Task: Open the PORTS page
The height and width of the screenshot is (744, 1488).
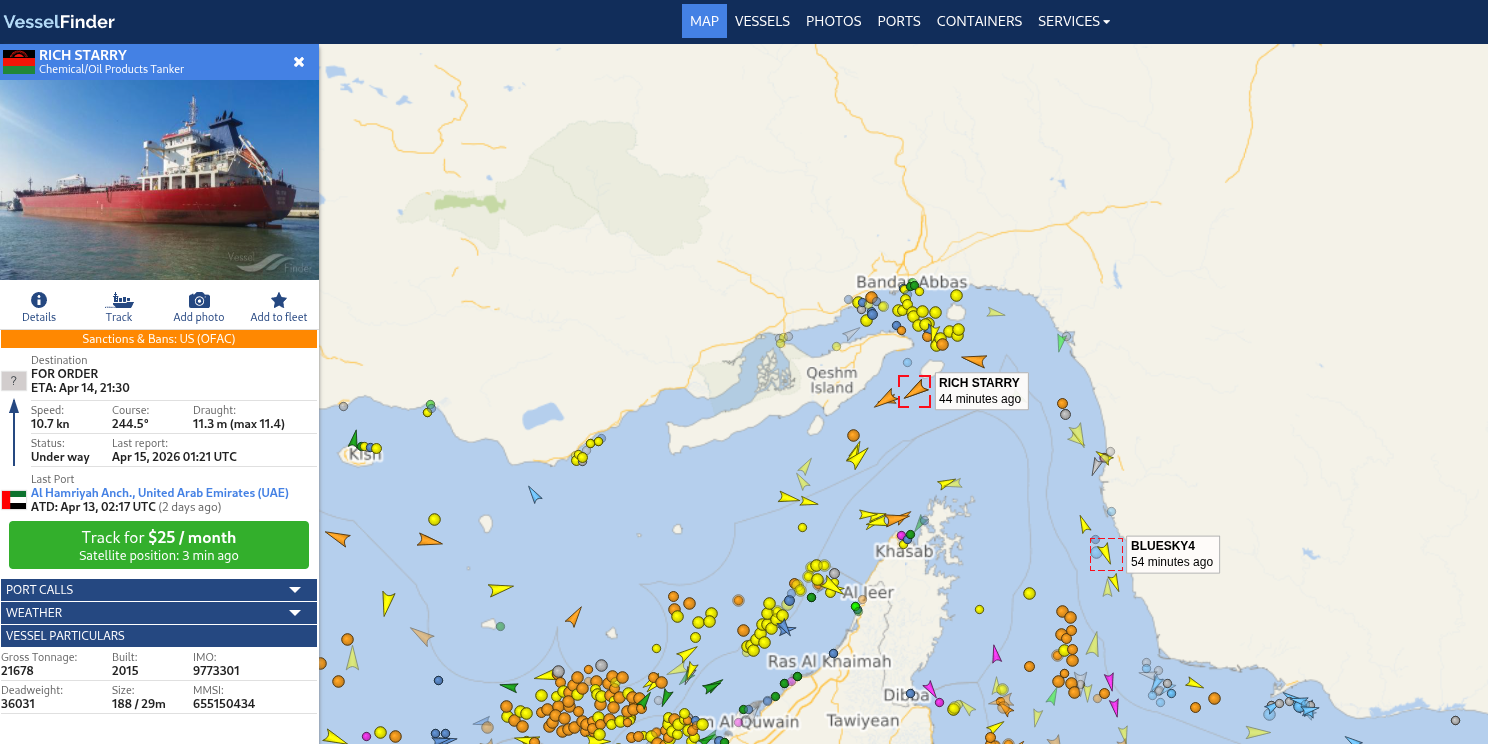Action: click(899, 21)
